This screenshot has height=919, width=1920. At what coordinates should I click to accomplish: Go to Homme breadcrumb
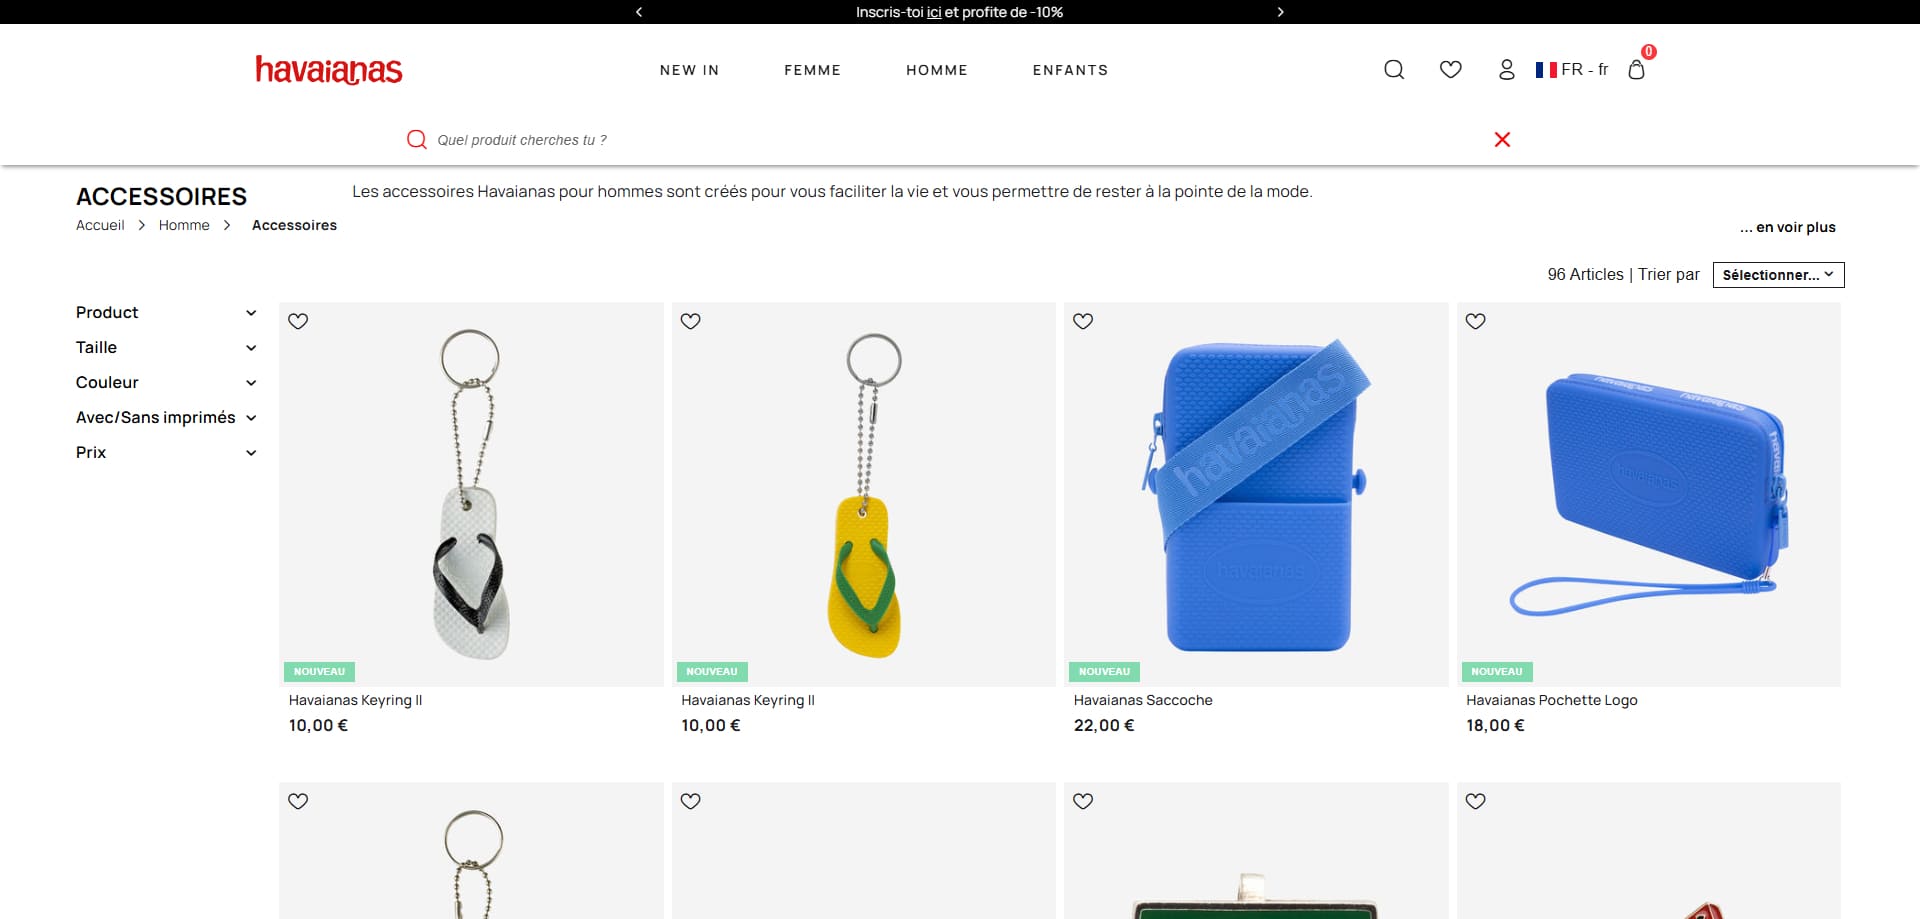coord(184,225)
